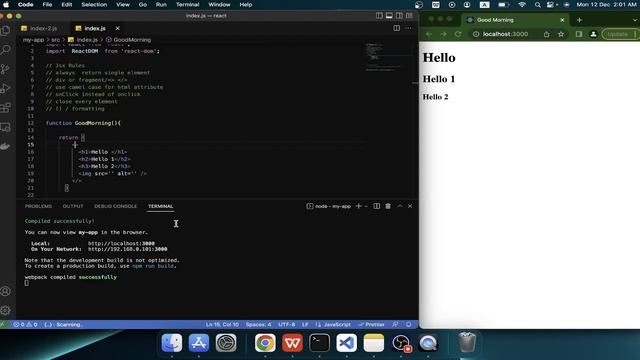Share this page icon in Chrome
This screenshot has height=360, width=640.
coord(546,34)
